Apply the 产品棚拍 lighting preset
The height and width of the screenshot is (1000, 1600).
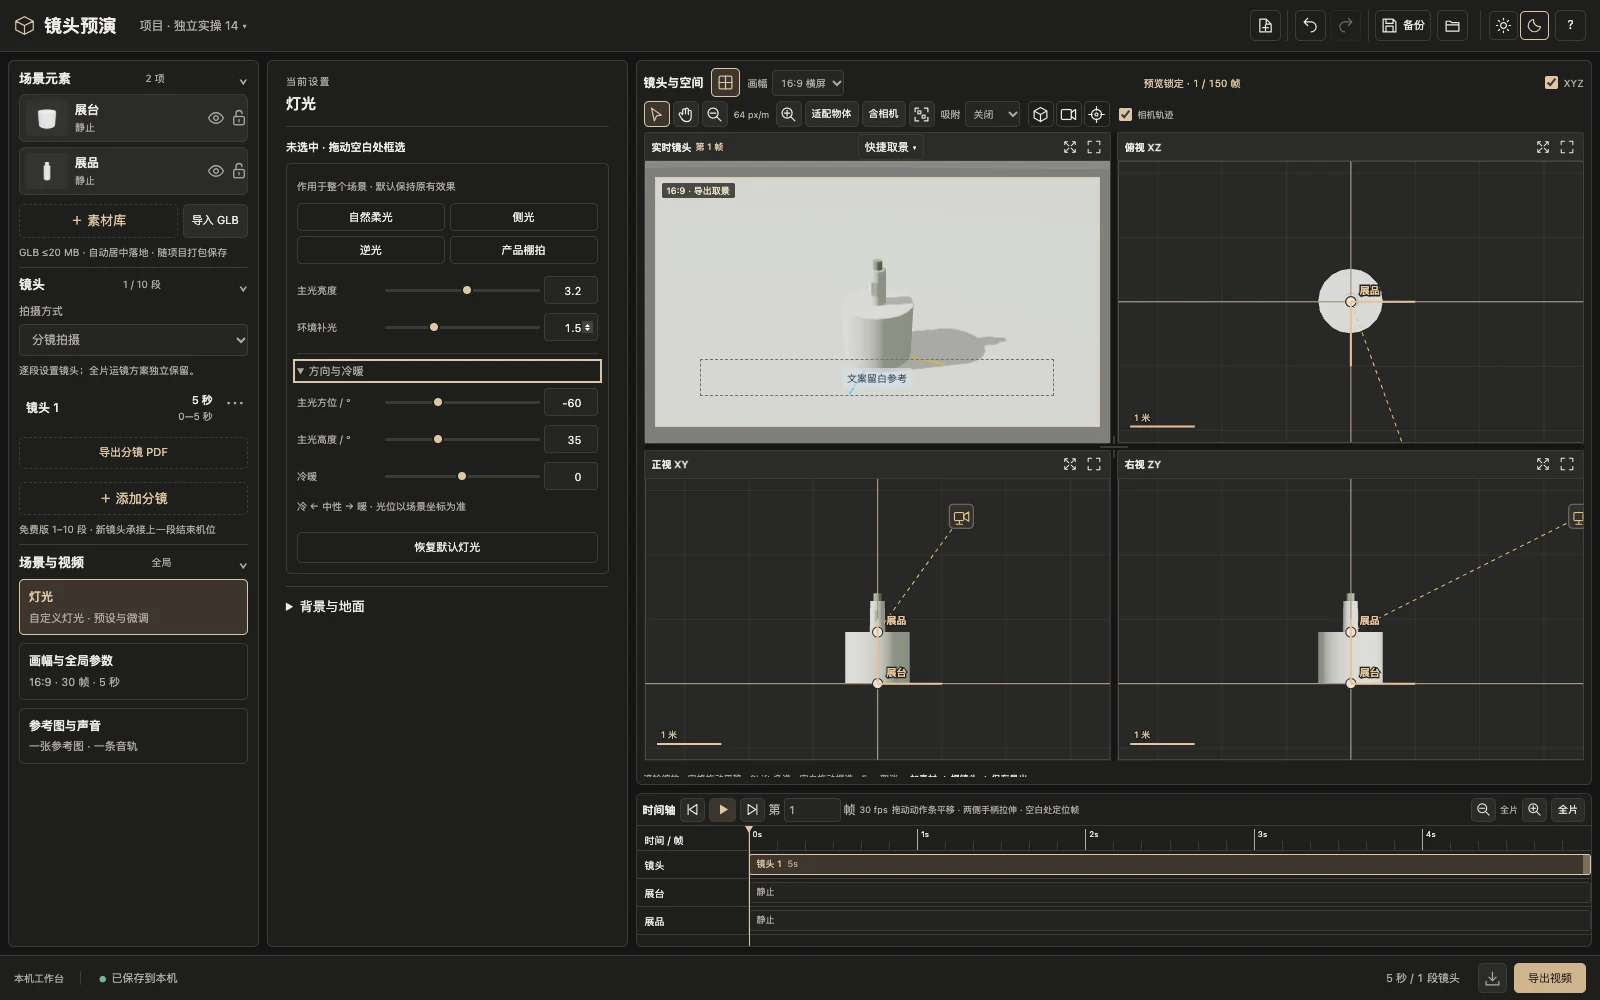coord(523,250)
